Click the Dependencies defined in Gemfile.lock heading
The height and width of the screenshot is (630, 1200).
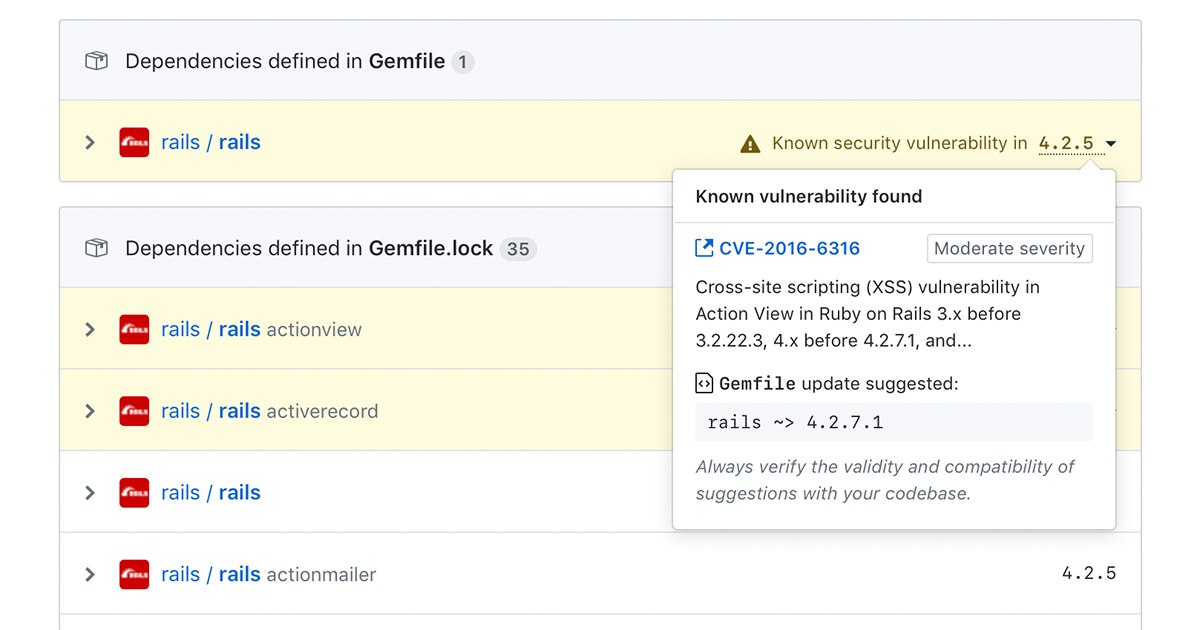pos(309,248)
